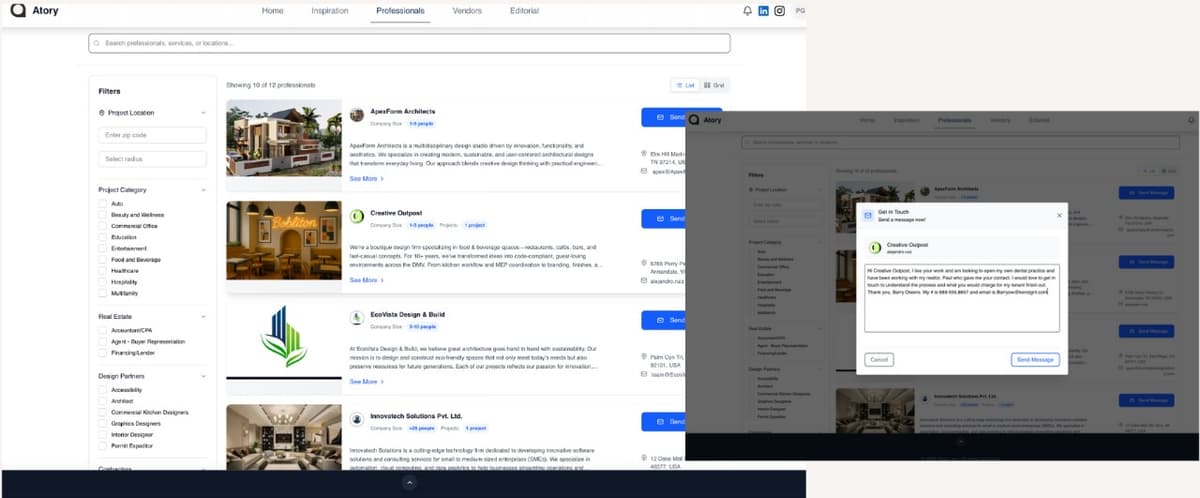Click the location pin beside Elm Hill address
This screenshot has height=498, width=1200.
click(x=644, y=153)
